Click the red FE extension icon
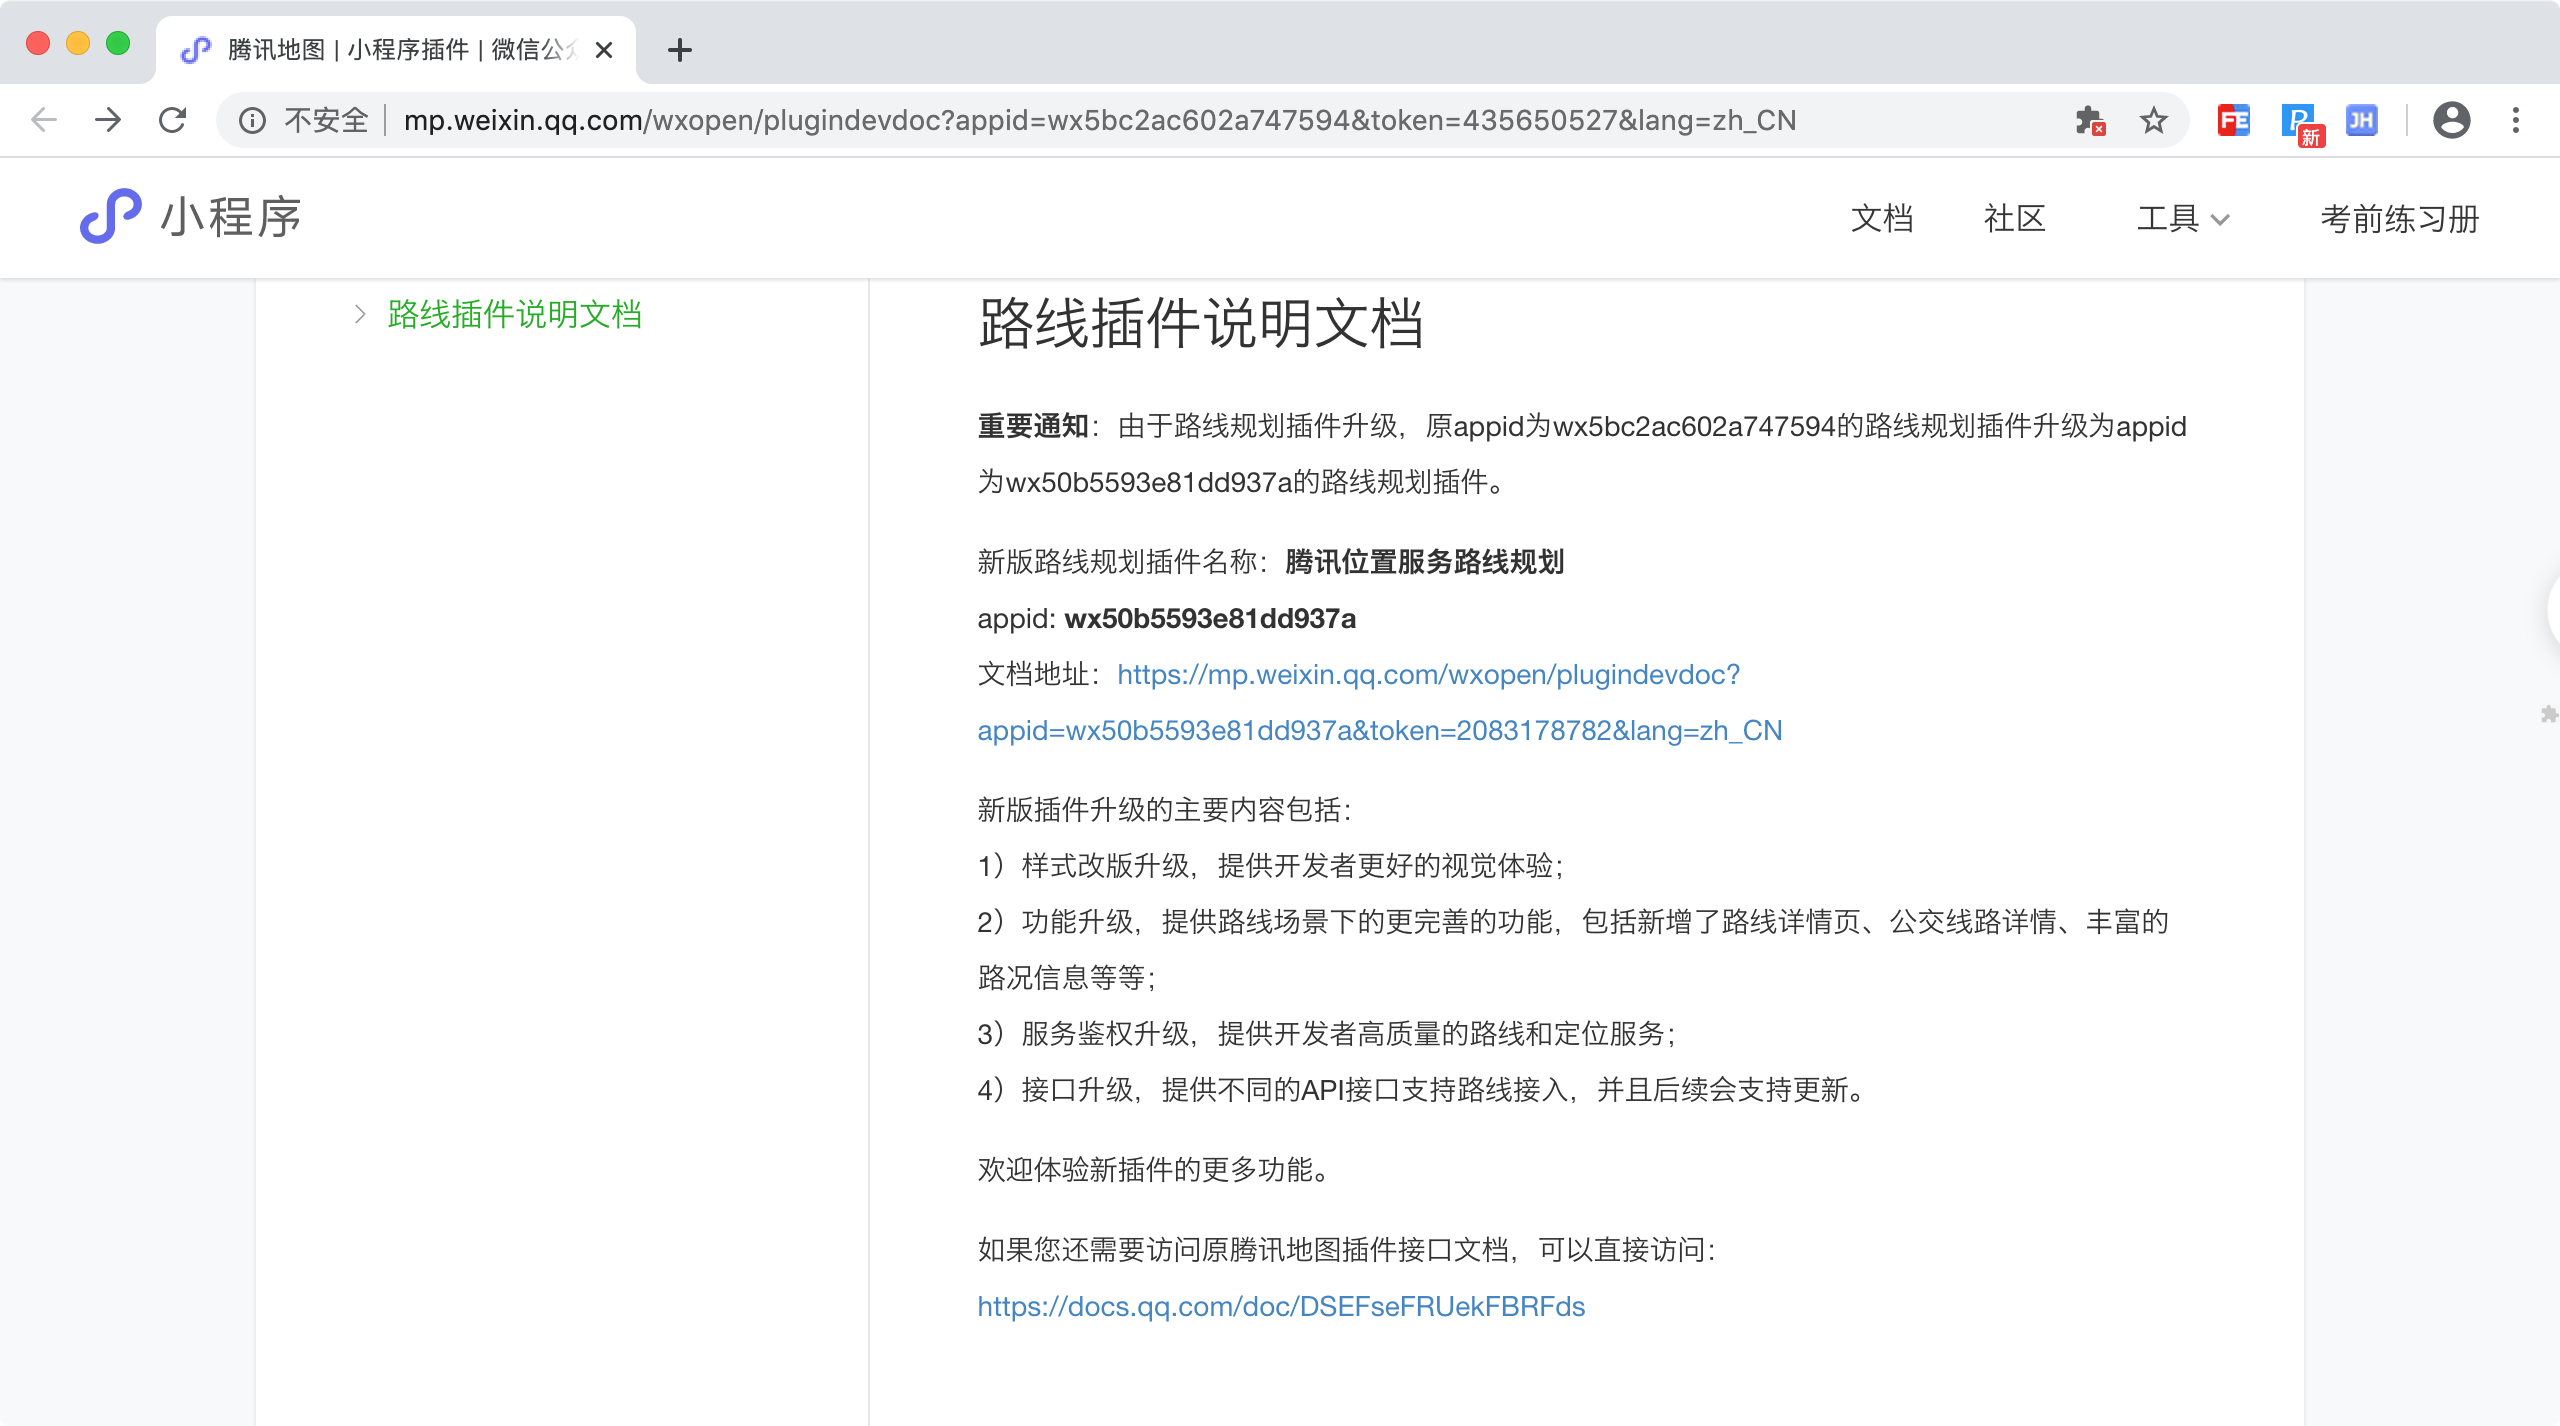Image resolution: width=2560 pixels, height=1426 pixels. coord(2233,121)
